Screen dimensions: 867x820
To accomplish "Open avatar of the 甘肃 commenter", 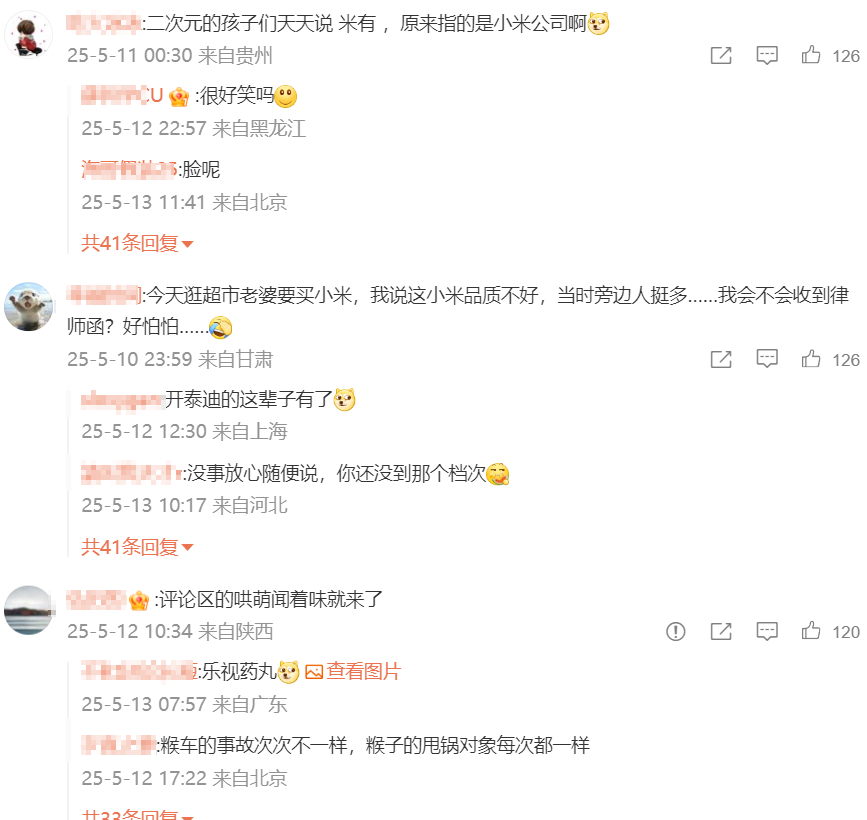I will pyautogui.click(x=29, y=307).
